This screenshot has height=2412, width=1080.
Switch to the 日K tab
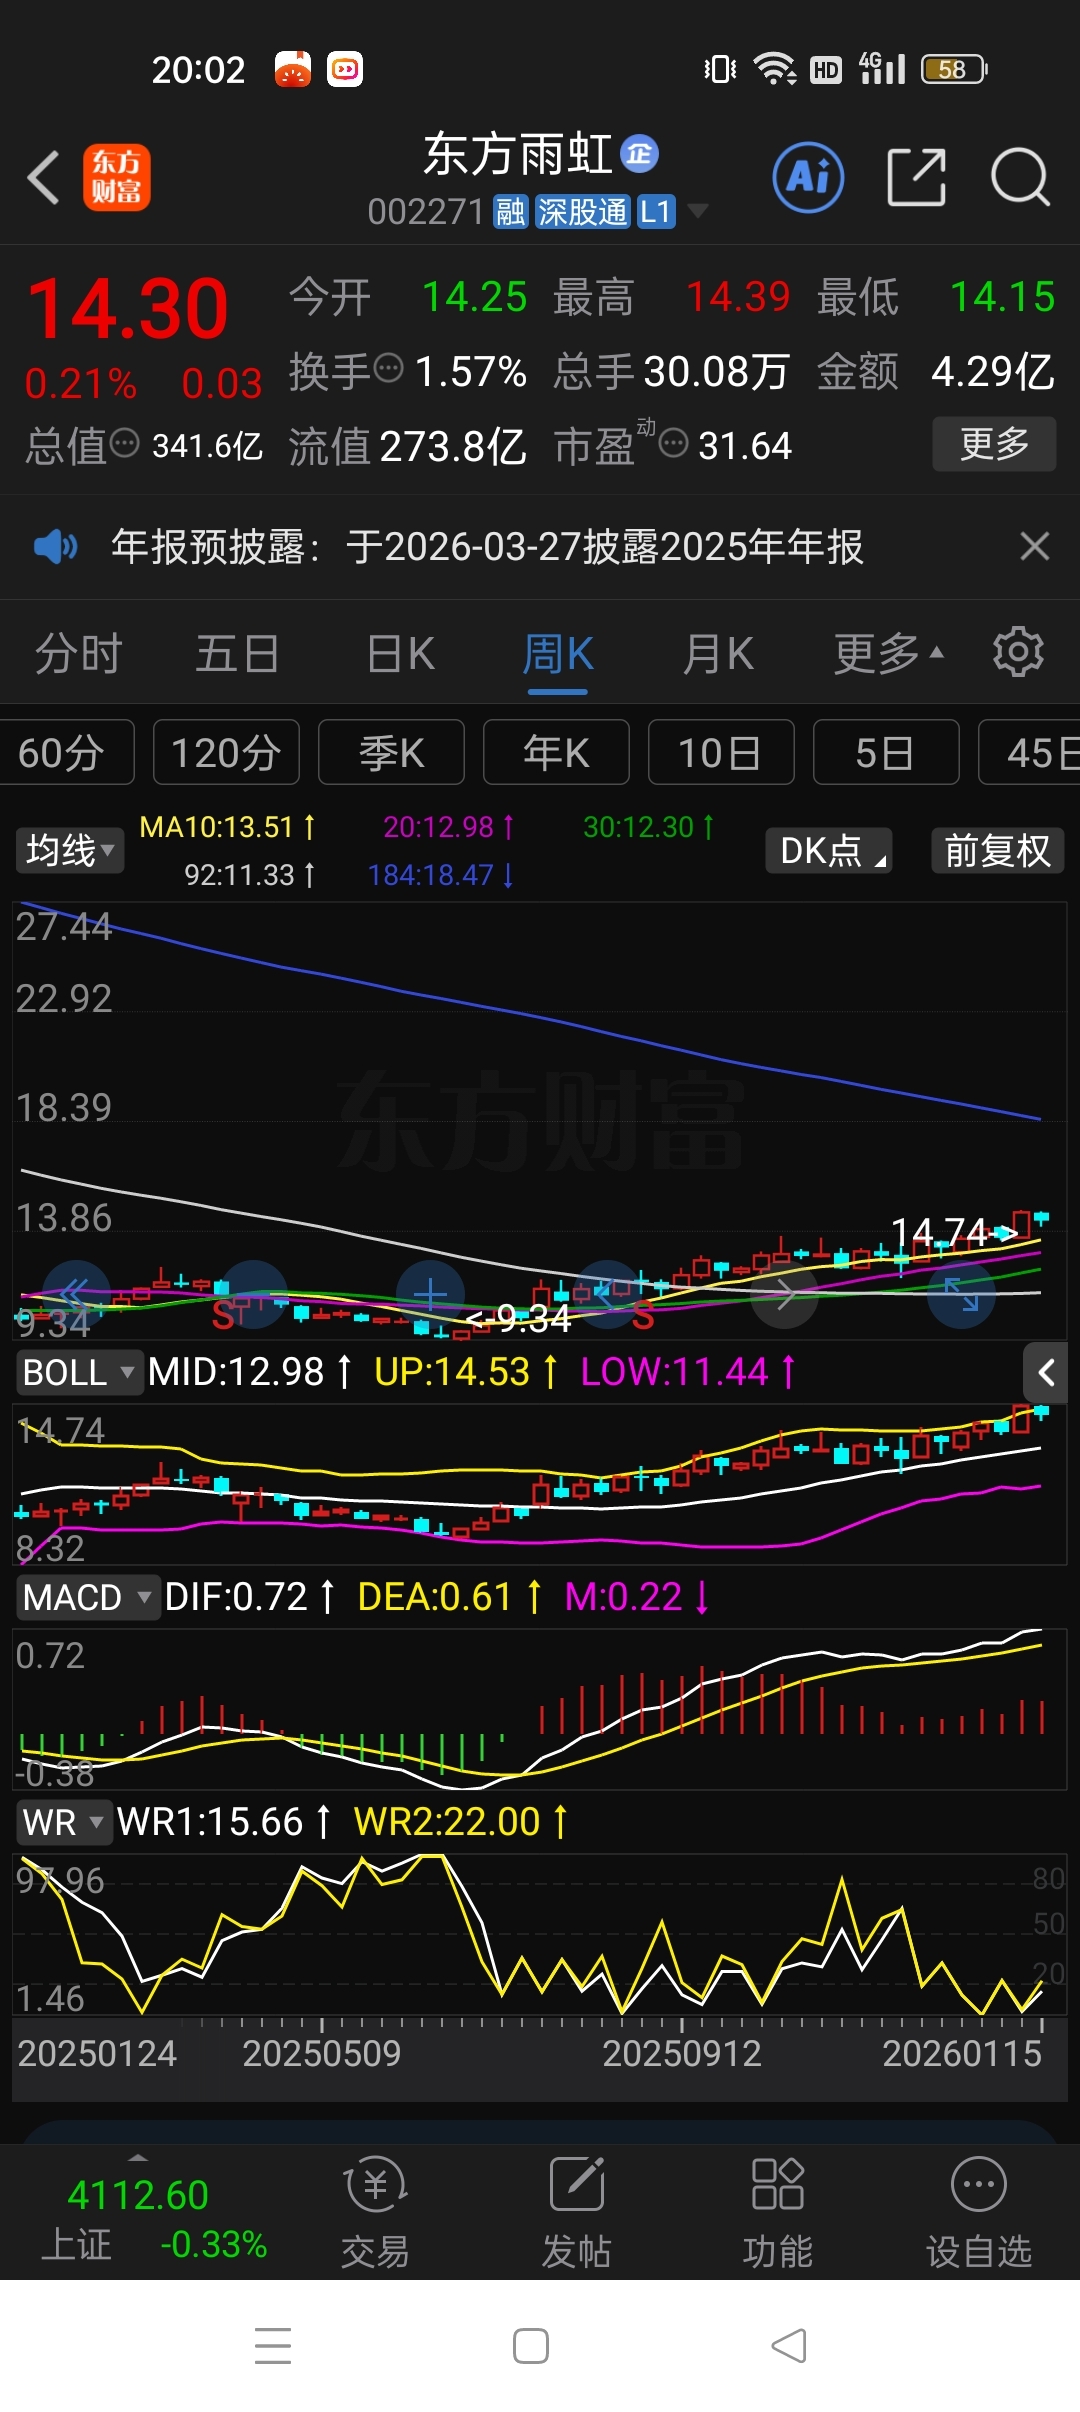tap(400, 654)
